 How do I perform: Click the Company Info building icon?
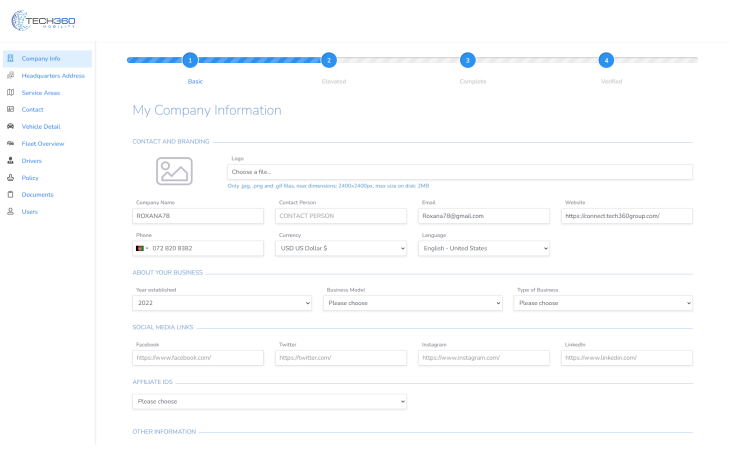[10, 58]
